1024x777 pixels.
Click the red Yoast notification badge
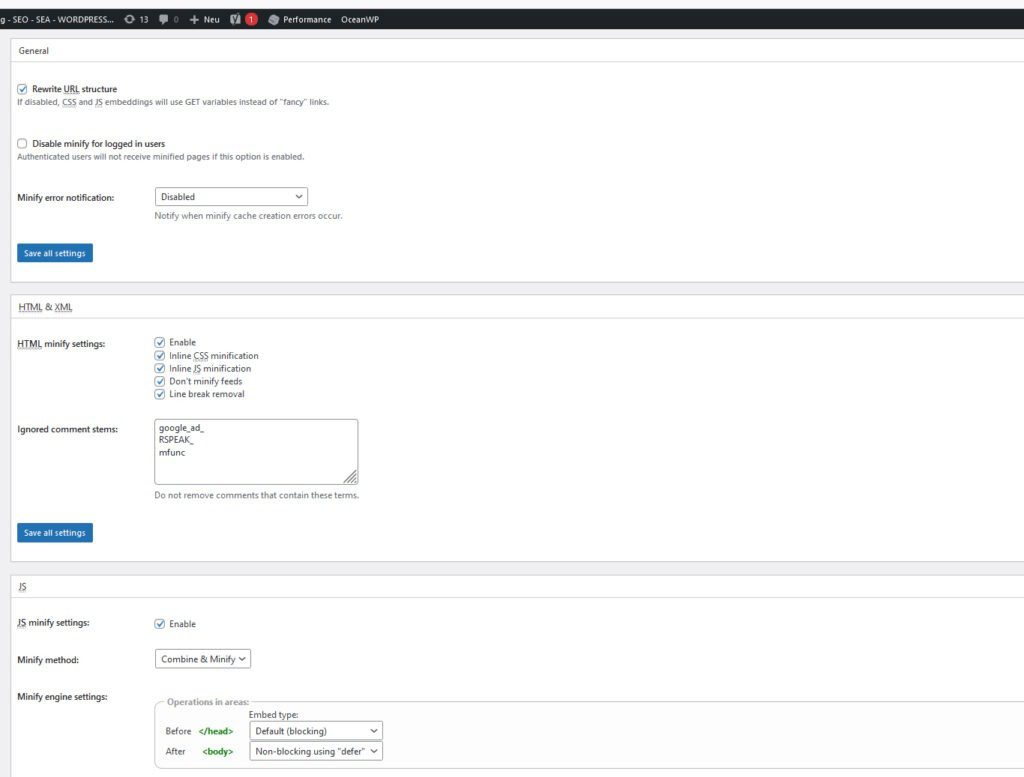251,20
